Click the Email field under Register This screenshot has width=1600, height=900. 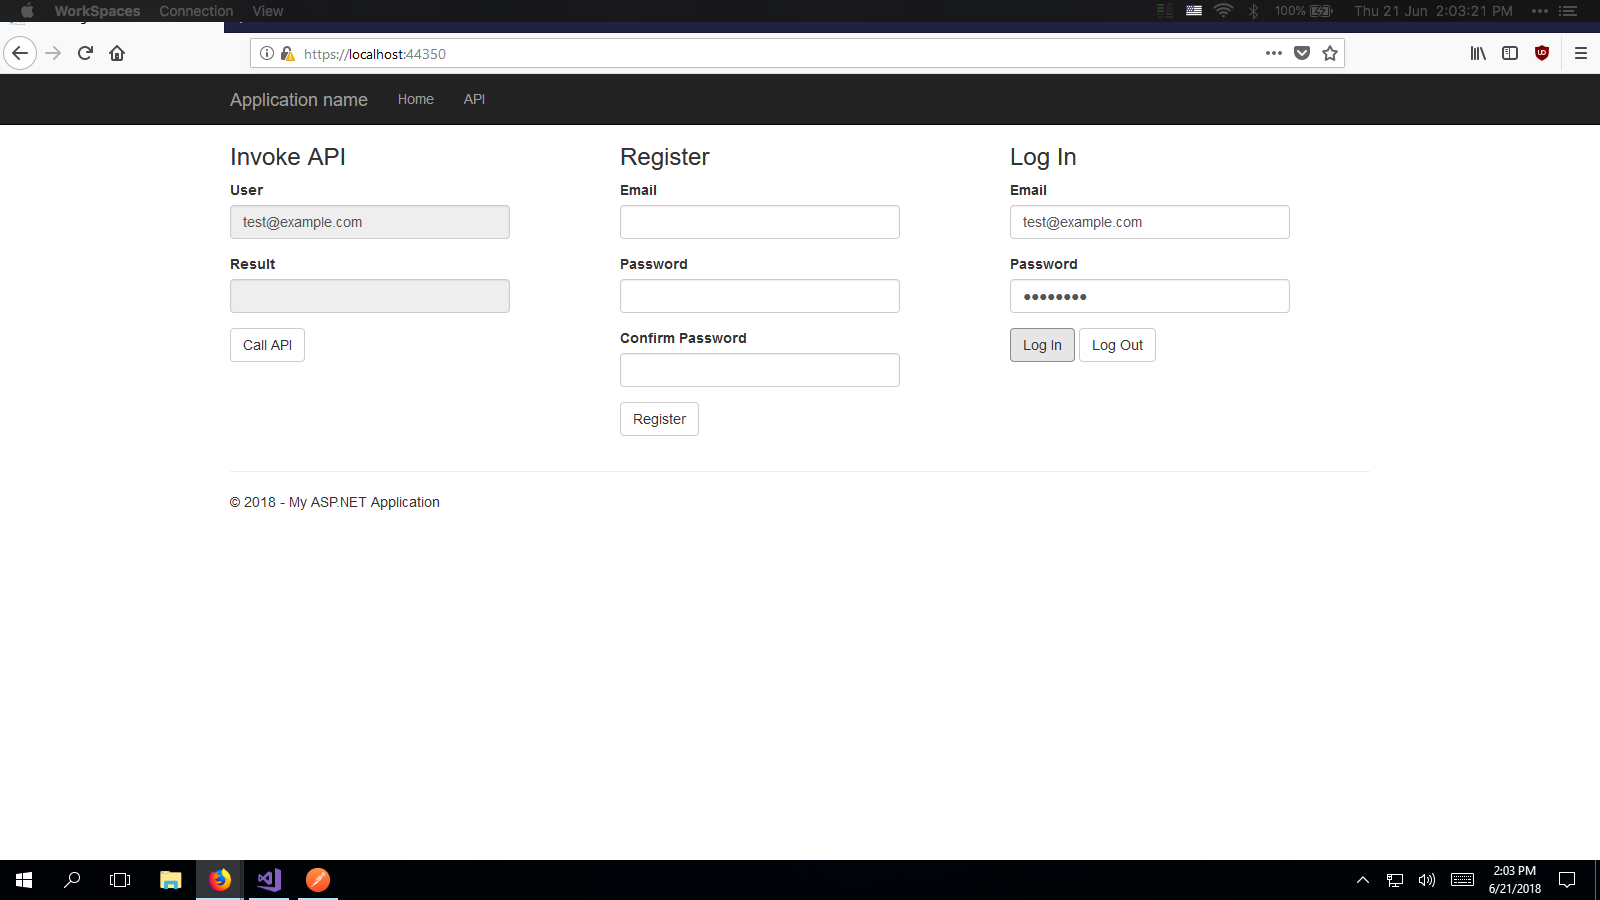(759, 222)
